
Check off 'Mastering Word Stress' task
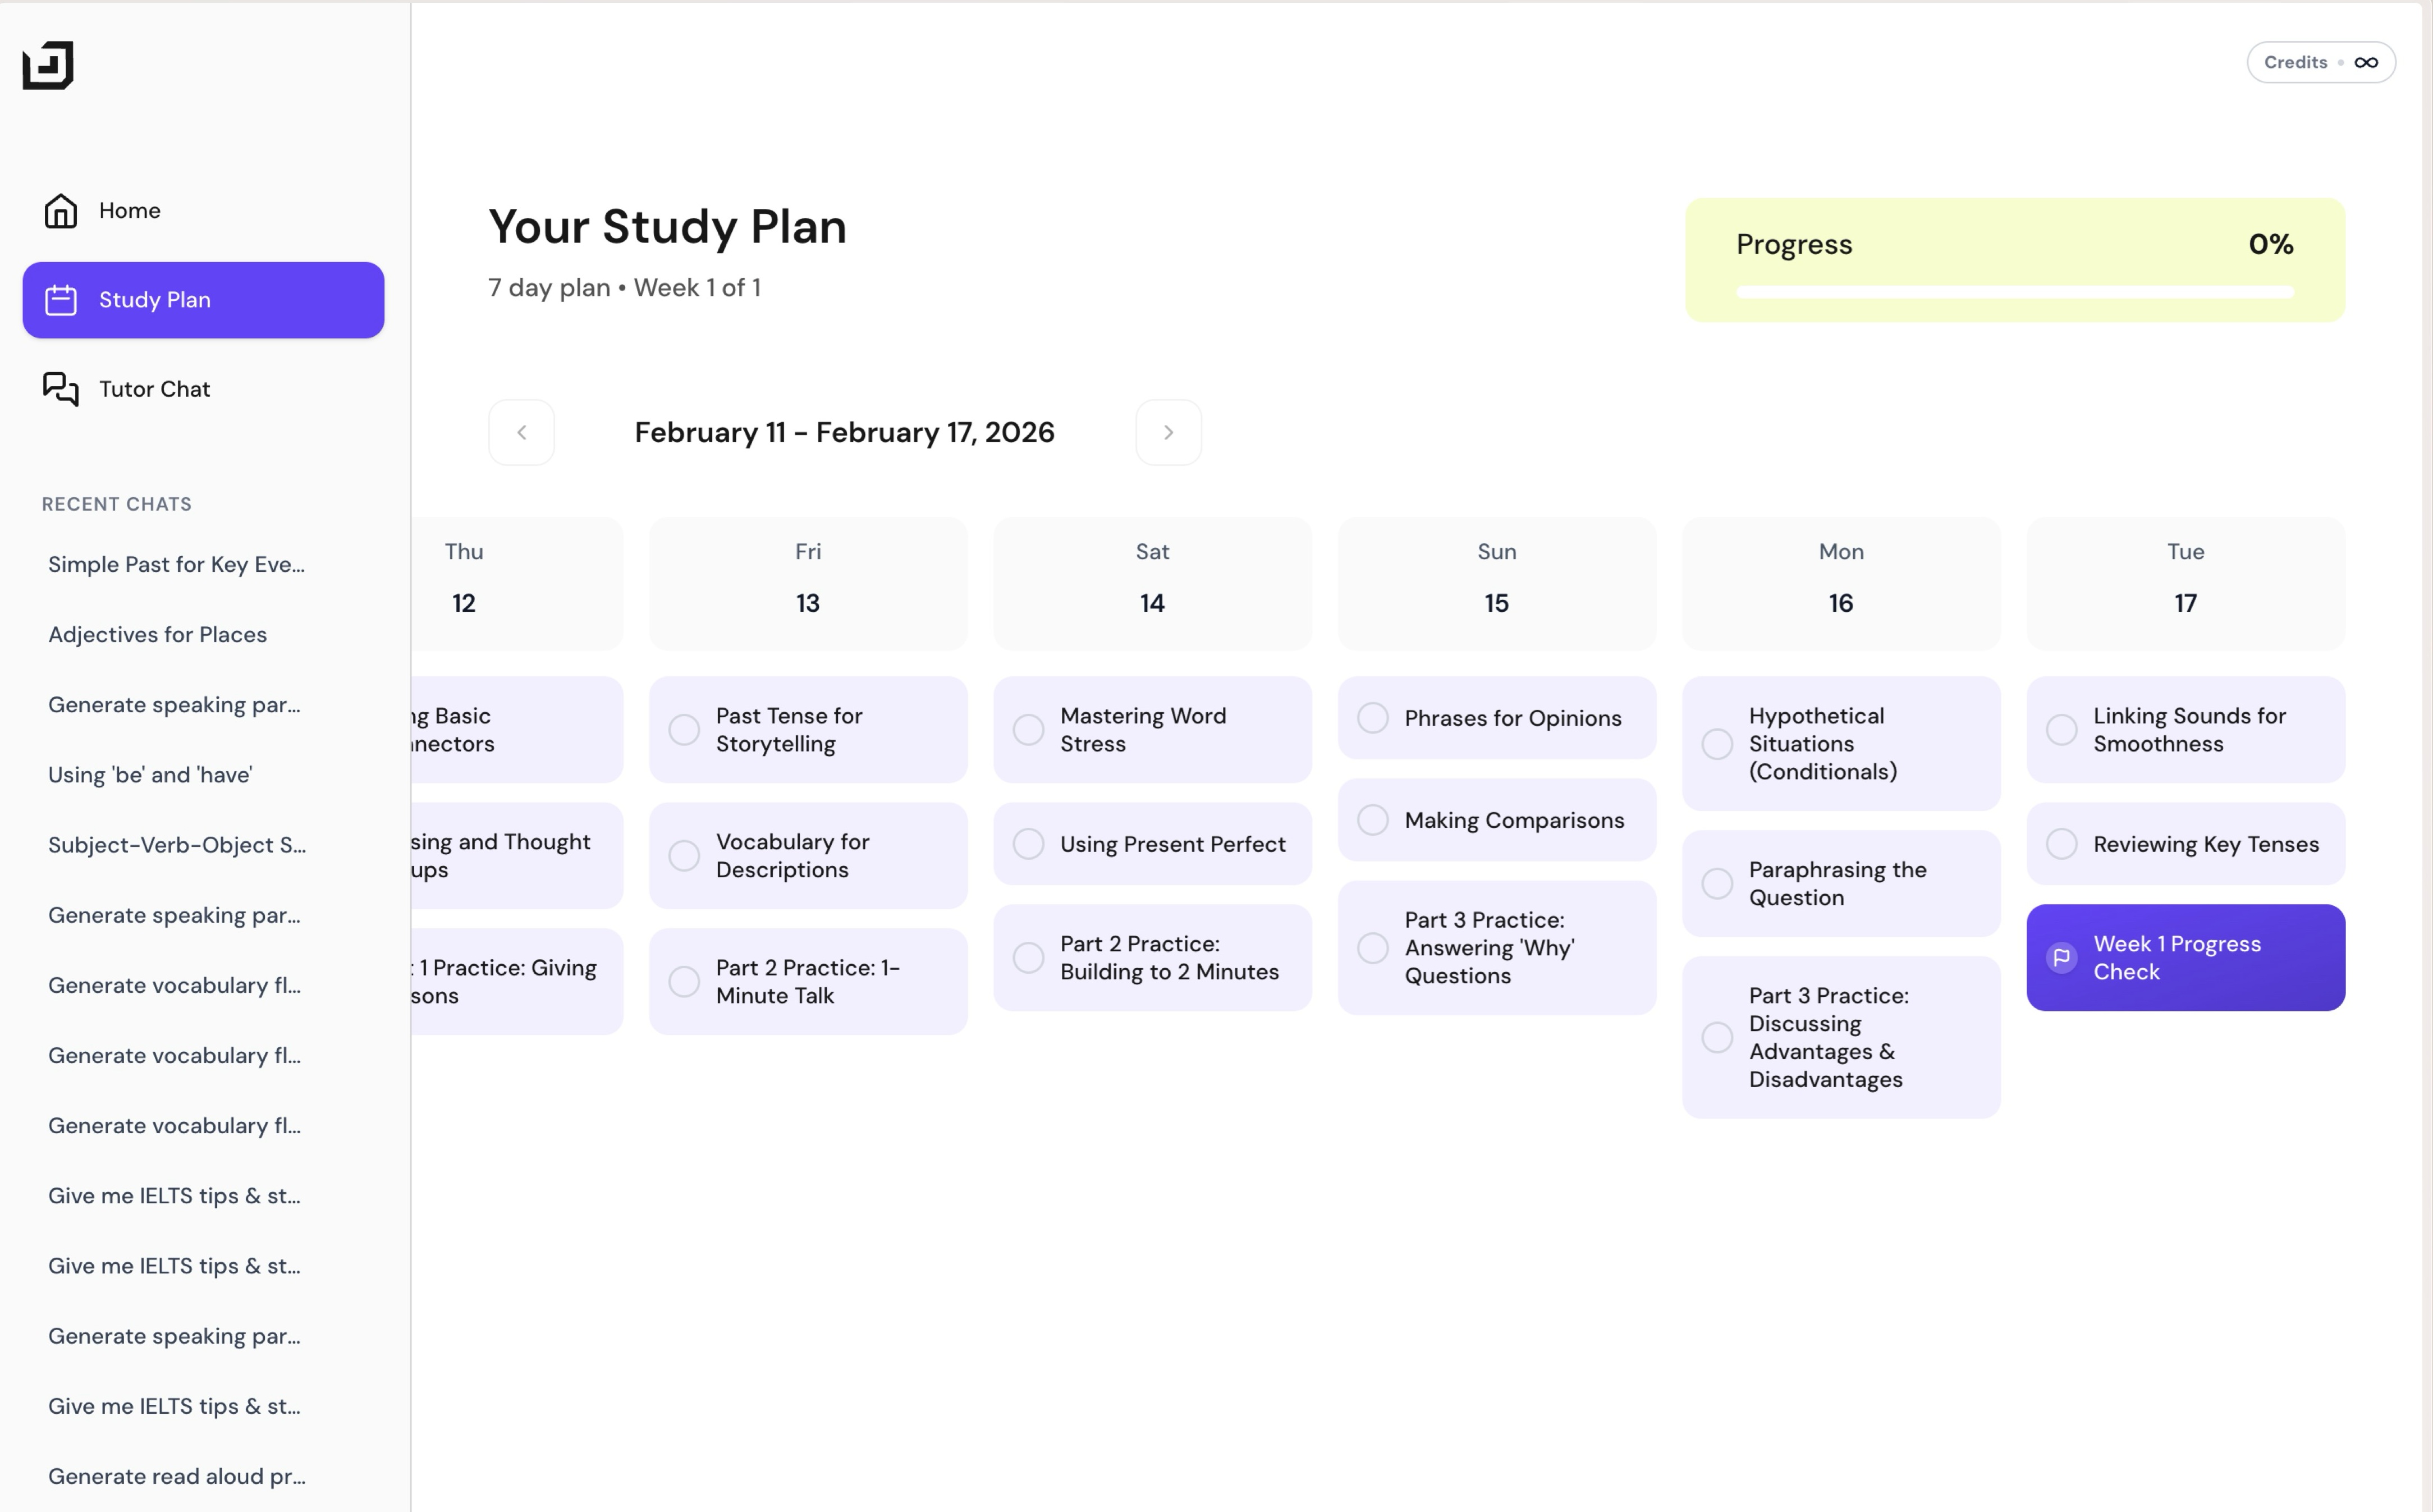[x=1028, y=729]
